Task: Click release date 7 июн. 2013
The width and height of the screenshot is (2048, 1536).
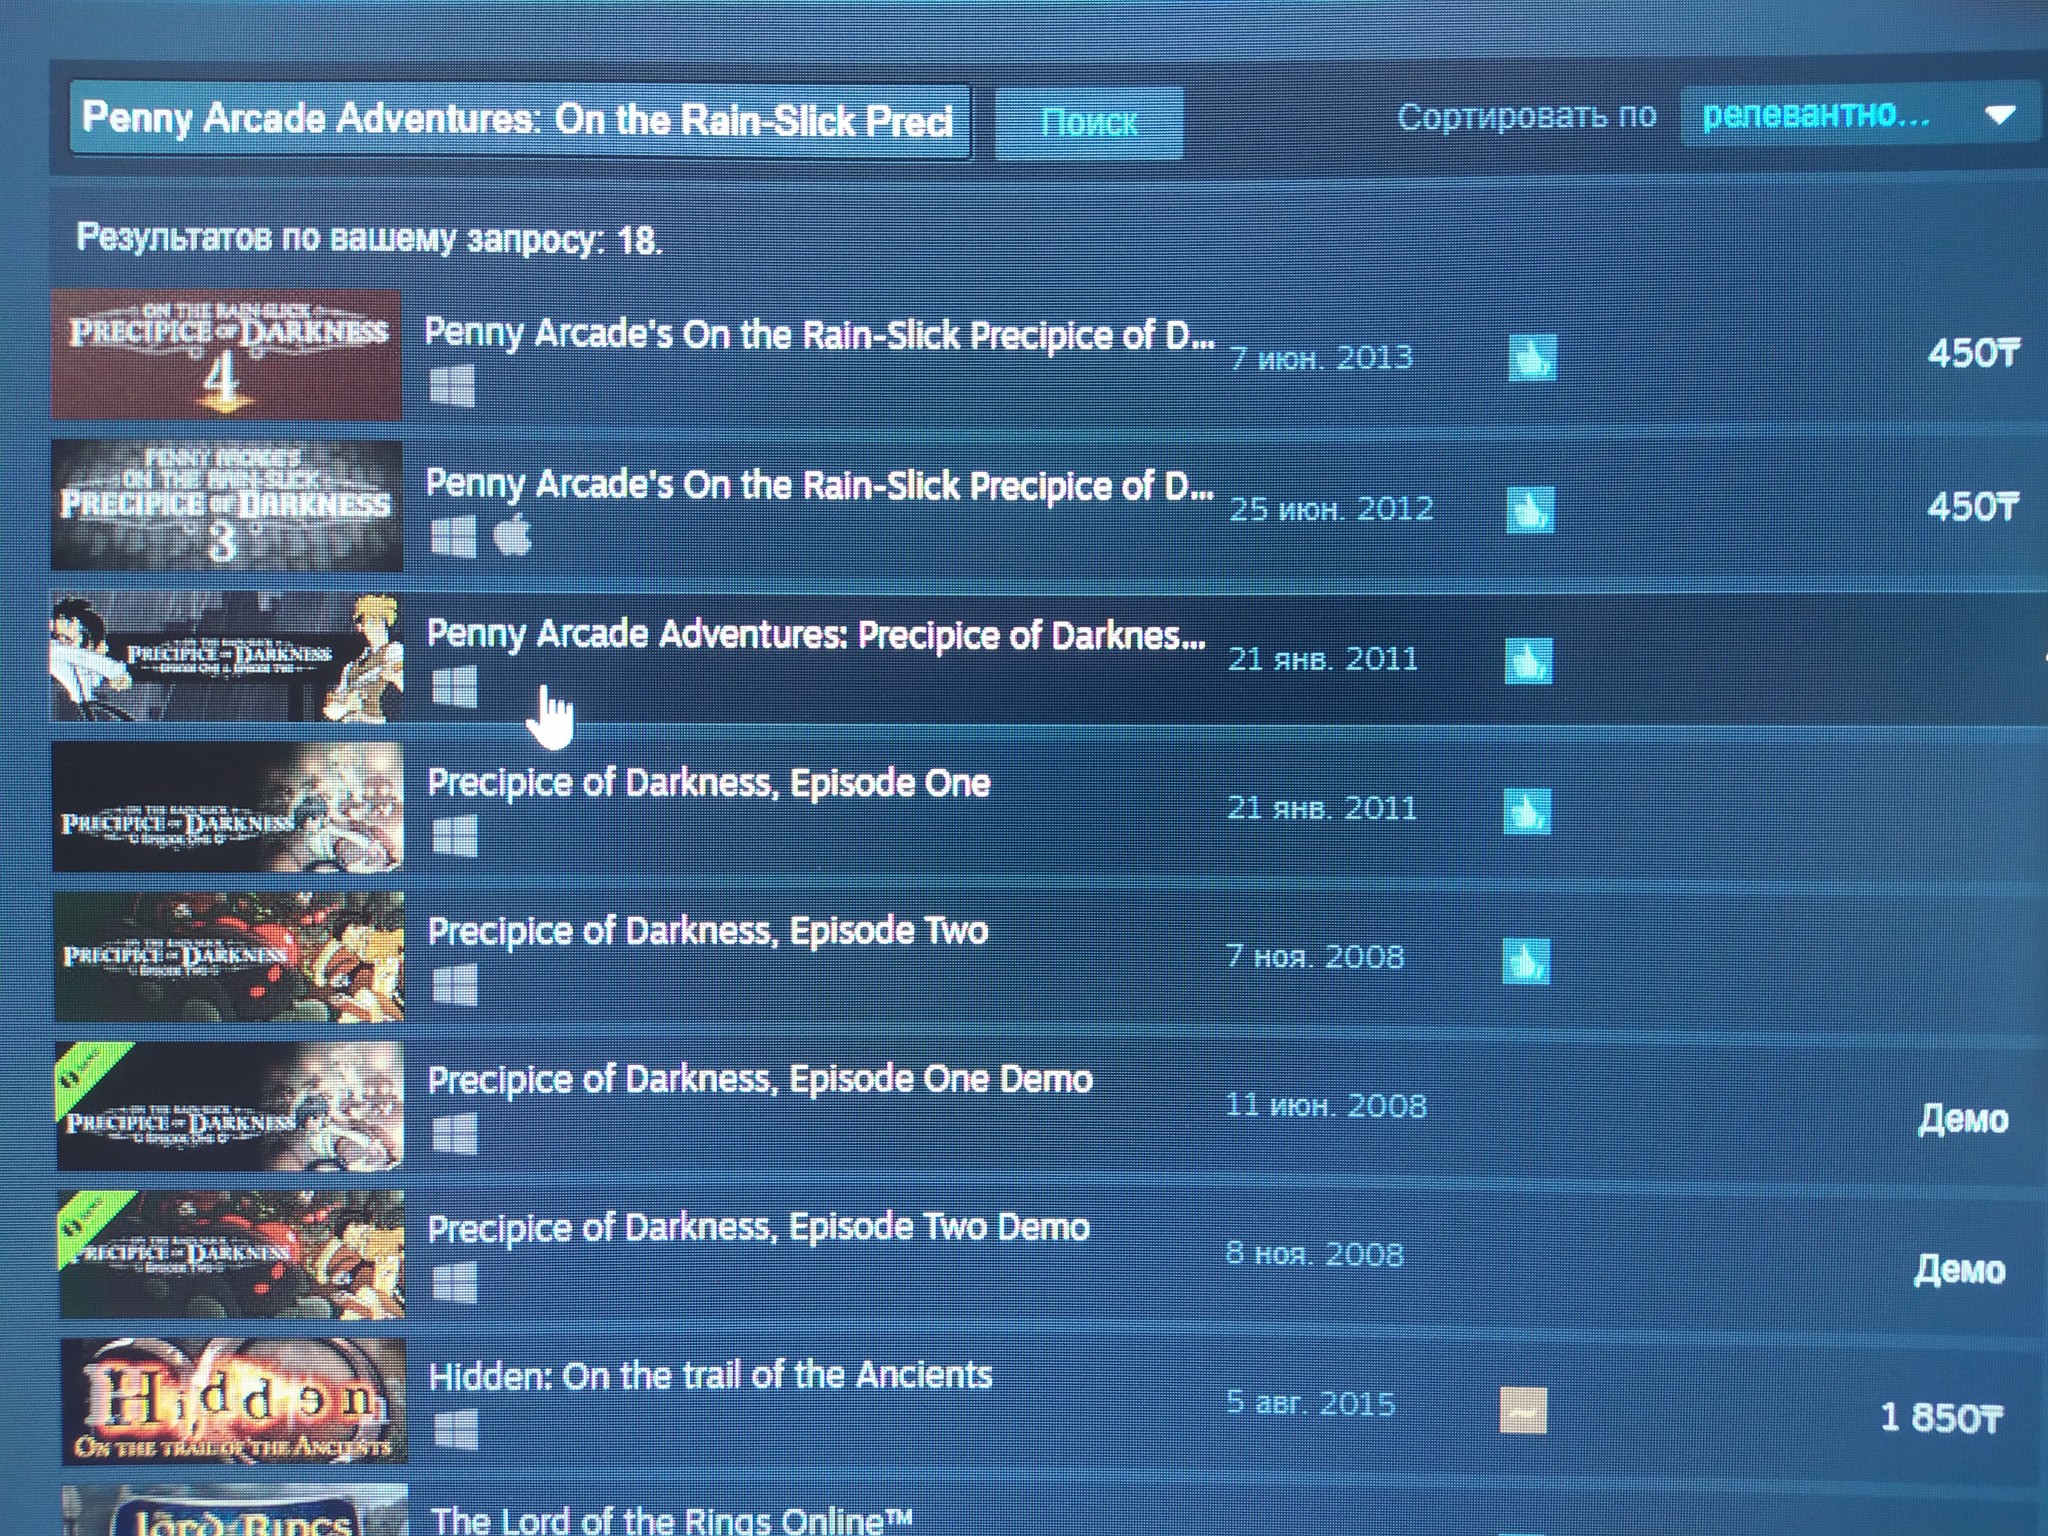Action: coord(1321,357)
